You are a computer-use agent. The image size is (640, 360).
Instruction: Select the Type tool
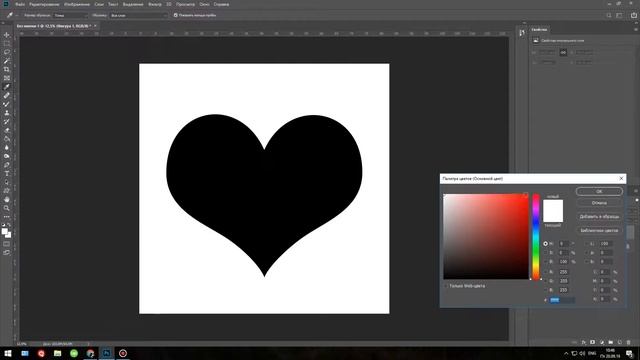[7, 173]
